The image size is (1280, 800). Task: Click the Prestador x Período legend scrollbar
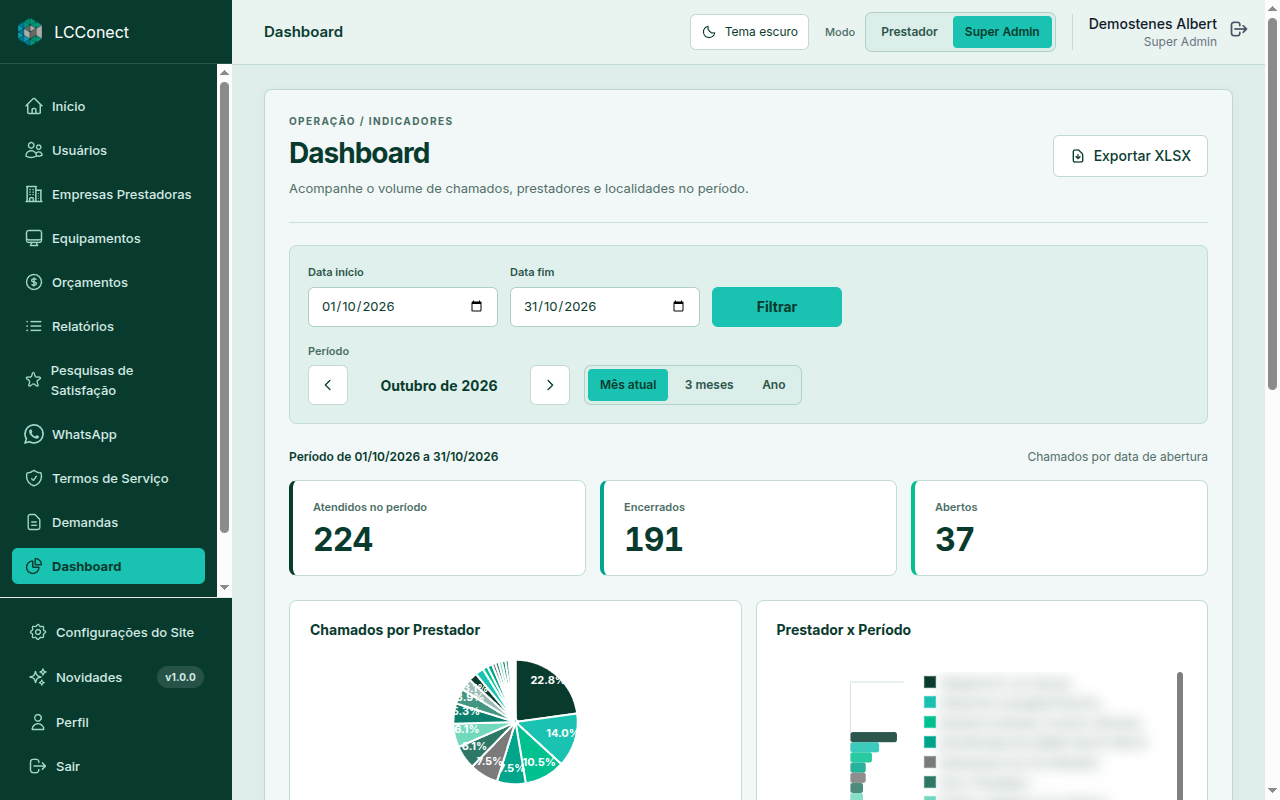pyautogui.click(x=1180, y=735)
